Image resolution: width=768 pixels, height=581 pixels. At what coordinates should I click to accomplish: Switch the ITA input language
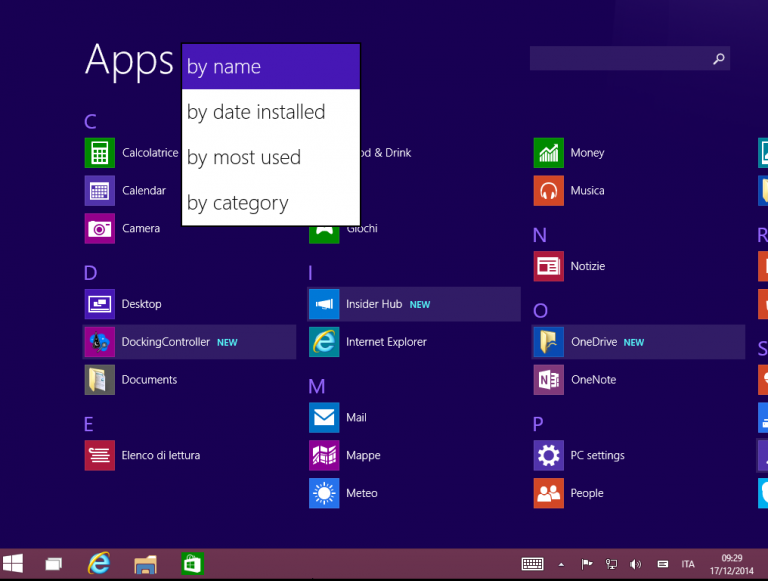pyautogui.click(x=688, y=564)
